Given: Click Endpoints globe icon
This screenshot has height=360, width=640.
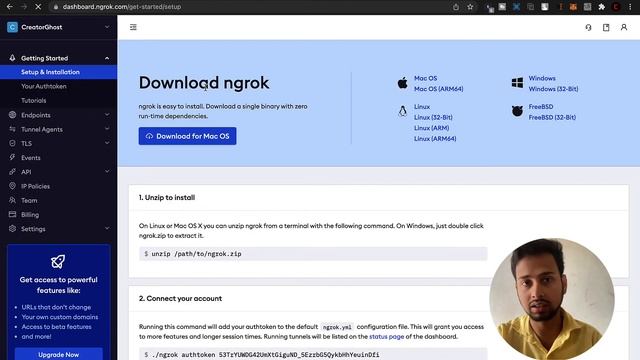Looking at the screenshot, I should [x=12, y=115].
